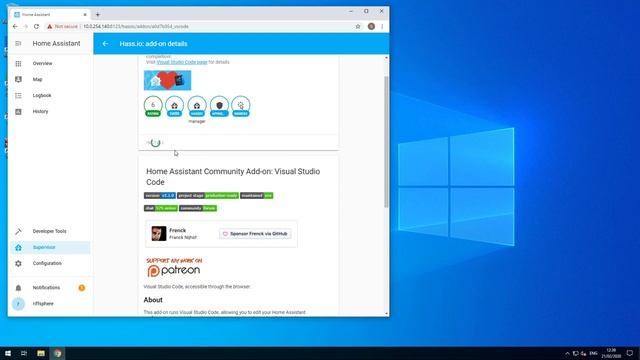Image resolution: width=640 pixels, height=360 pixels.
Task: Open the Chrome three-dot menu
Action: pos(382,27)
